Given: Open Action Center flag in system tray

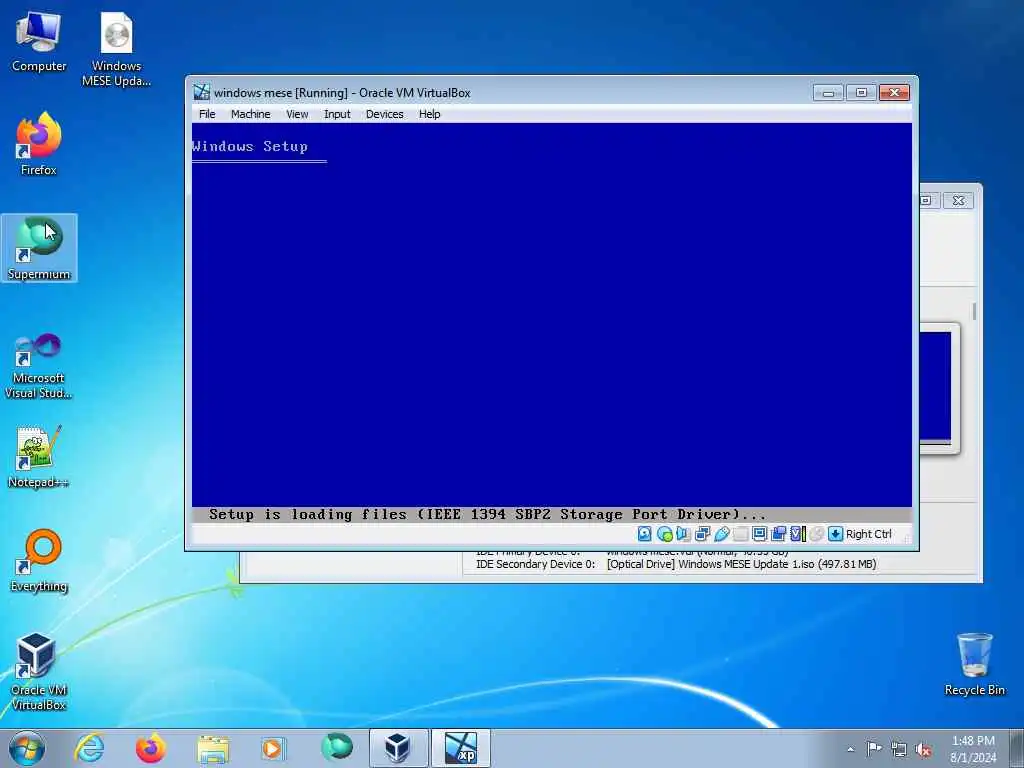Looking at the screenshot, I should point(874,748).
